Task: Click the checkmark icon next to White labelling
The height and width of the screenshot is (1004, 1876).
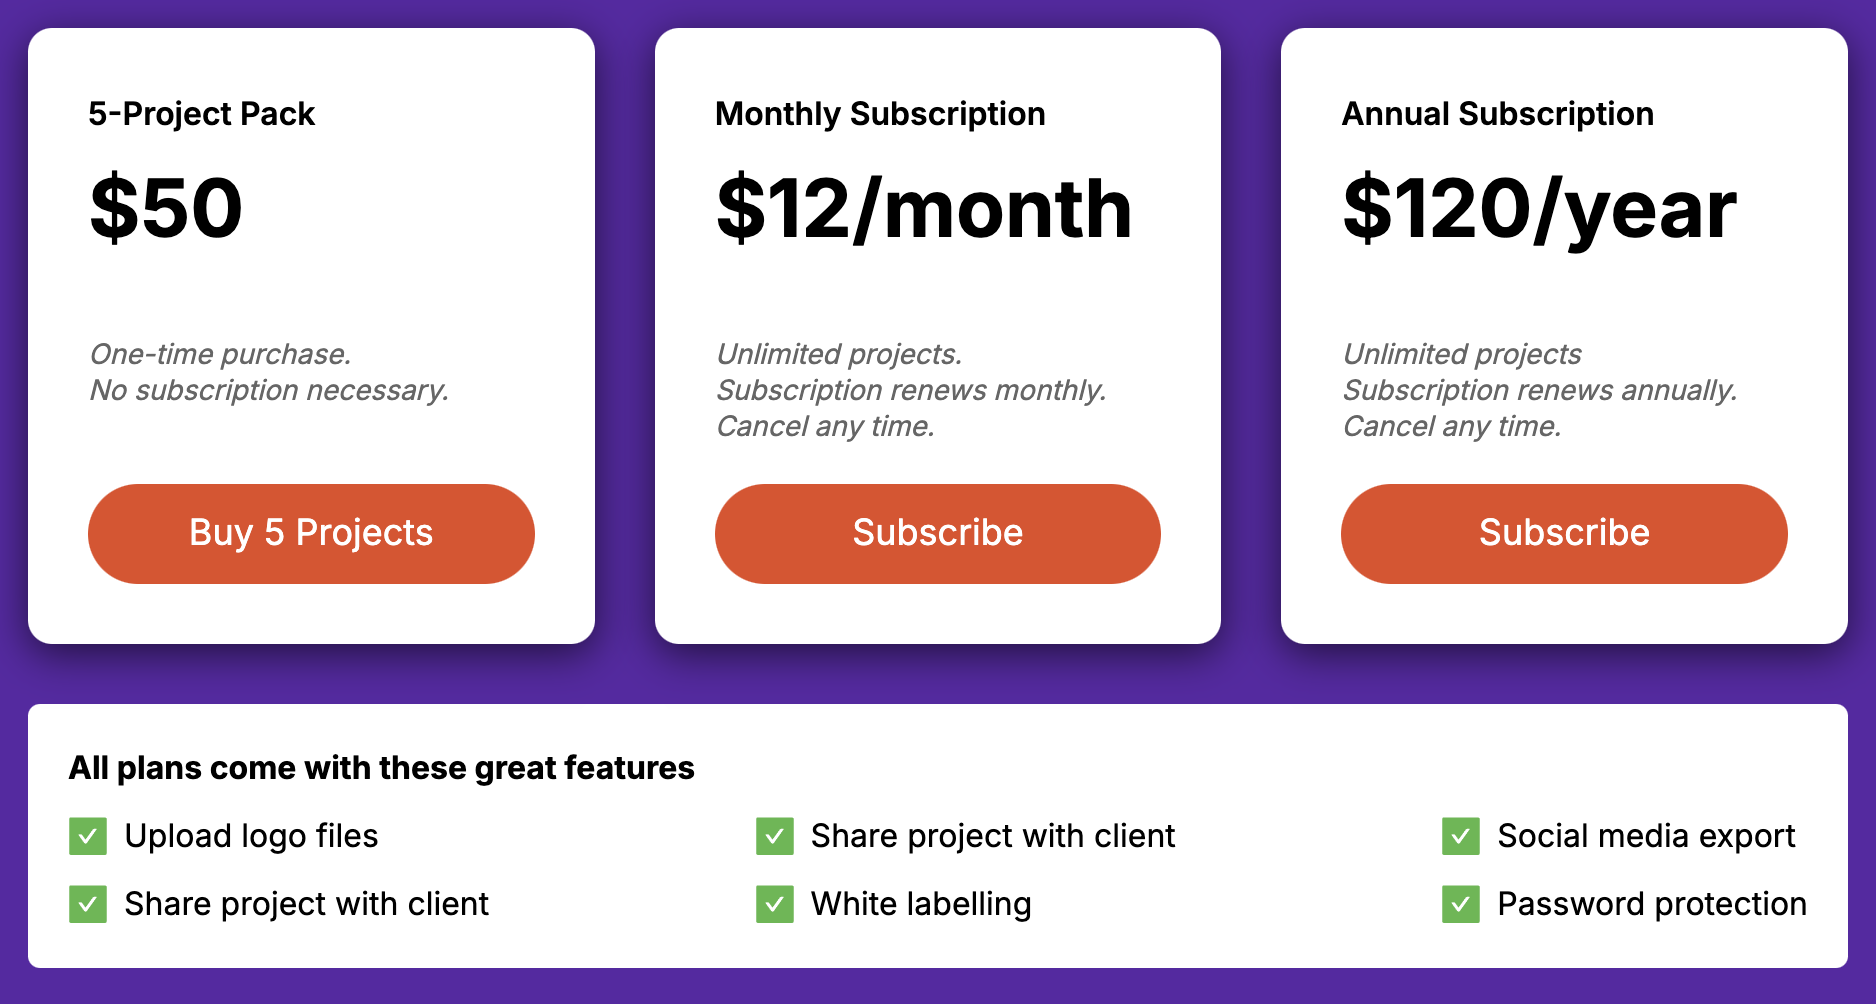Action: coord(775,904)
